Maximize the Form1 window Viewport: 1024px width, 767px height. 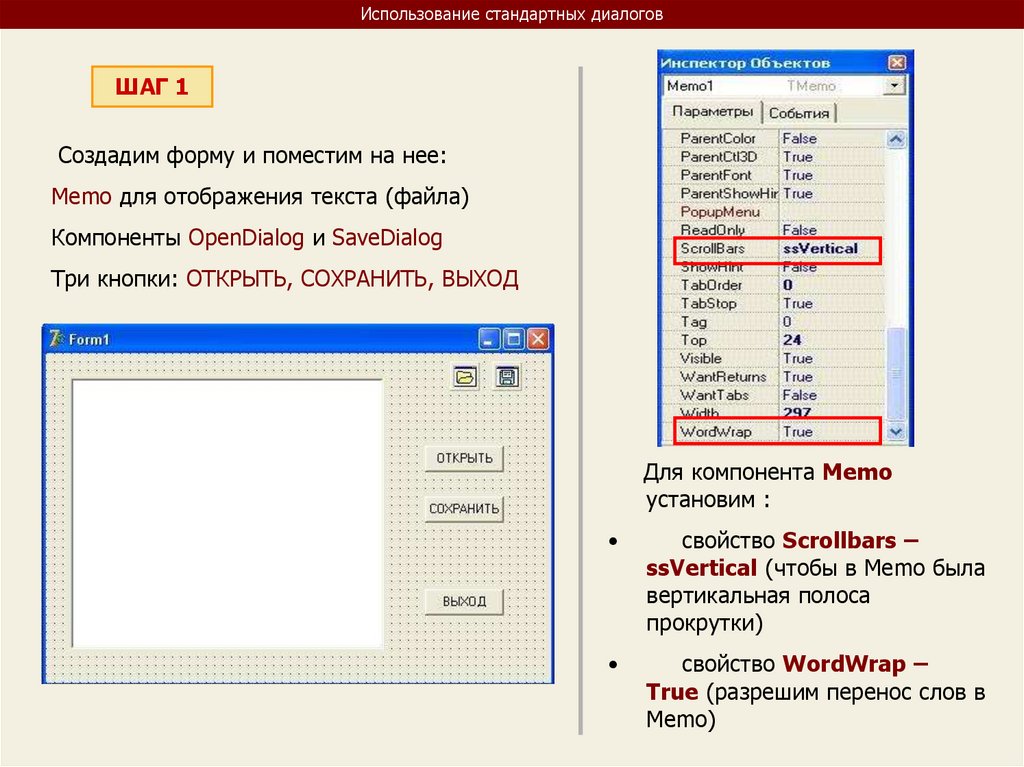514,338
